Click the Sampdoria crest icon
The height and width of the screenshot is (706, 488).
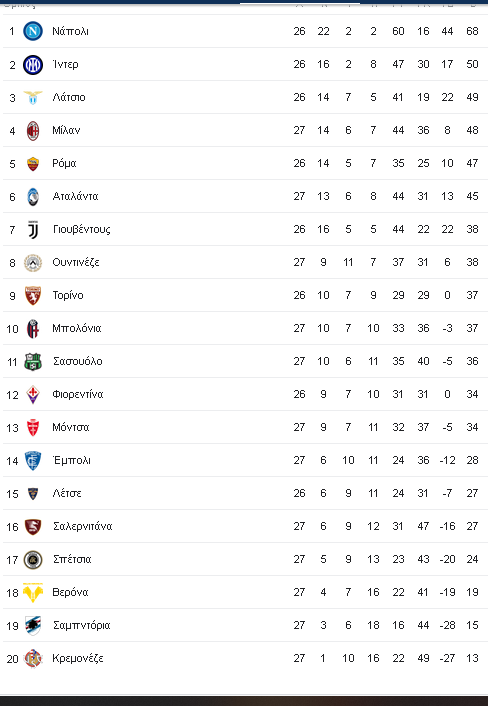point(33,625)
